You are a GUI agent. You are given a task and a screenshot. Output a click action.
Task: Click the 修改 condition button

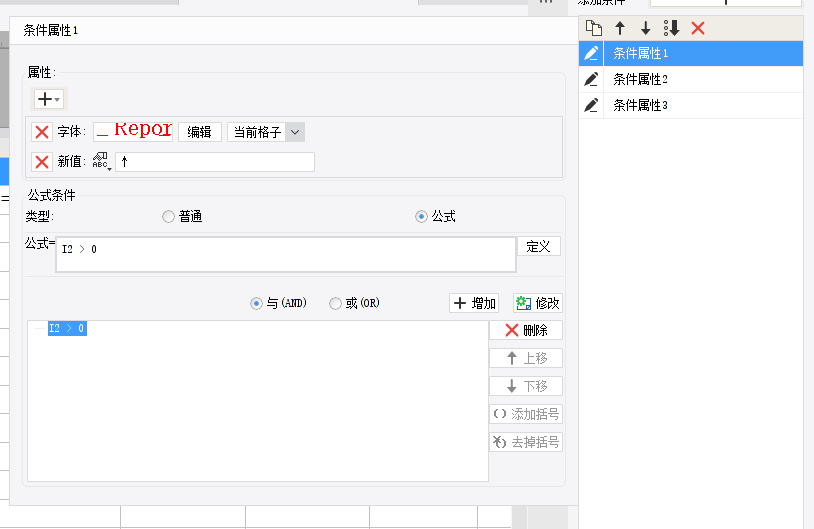pyautogui.click(x=538, y=303)
